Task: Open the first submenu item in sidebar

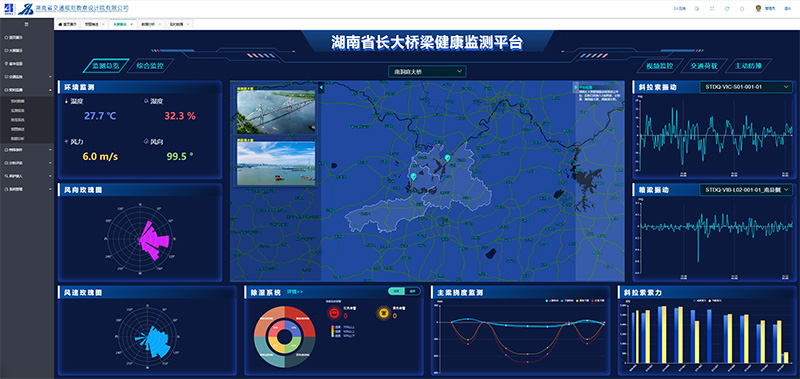Action: point(27,101)
